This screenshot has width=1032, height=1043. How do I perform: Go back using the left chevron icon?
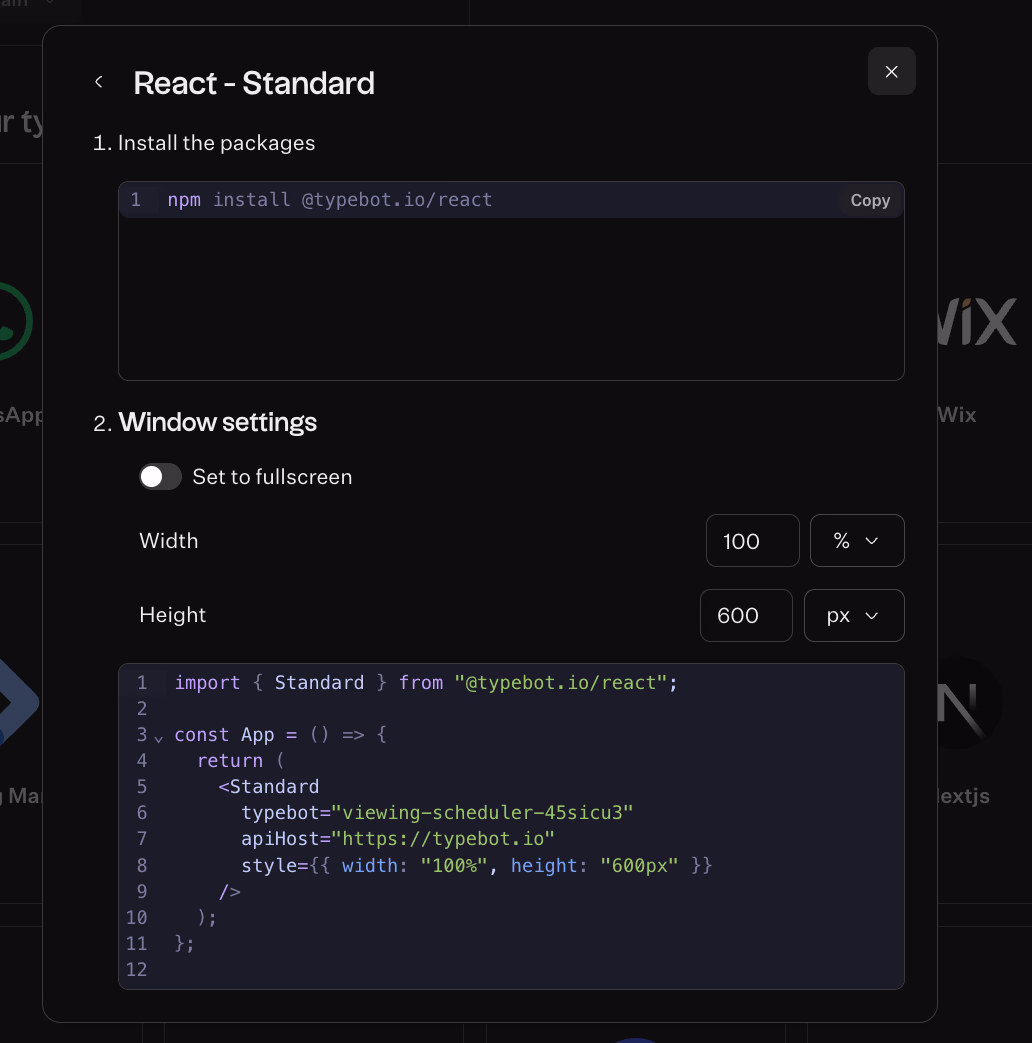point(99,82)
